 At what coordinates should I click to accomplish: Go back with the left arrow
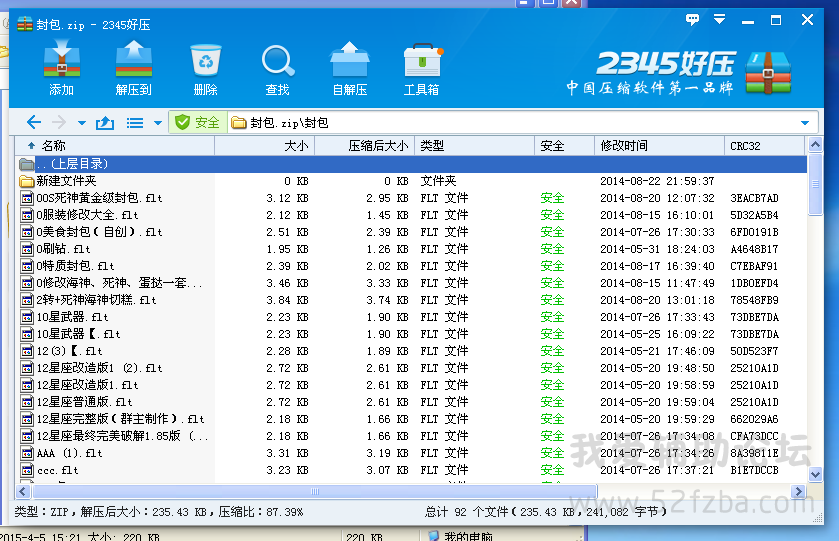(34, 123)
